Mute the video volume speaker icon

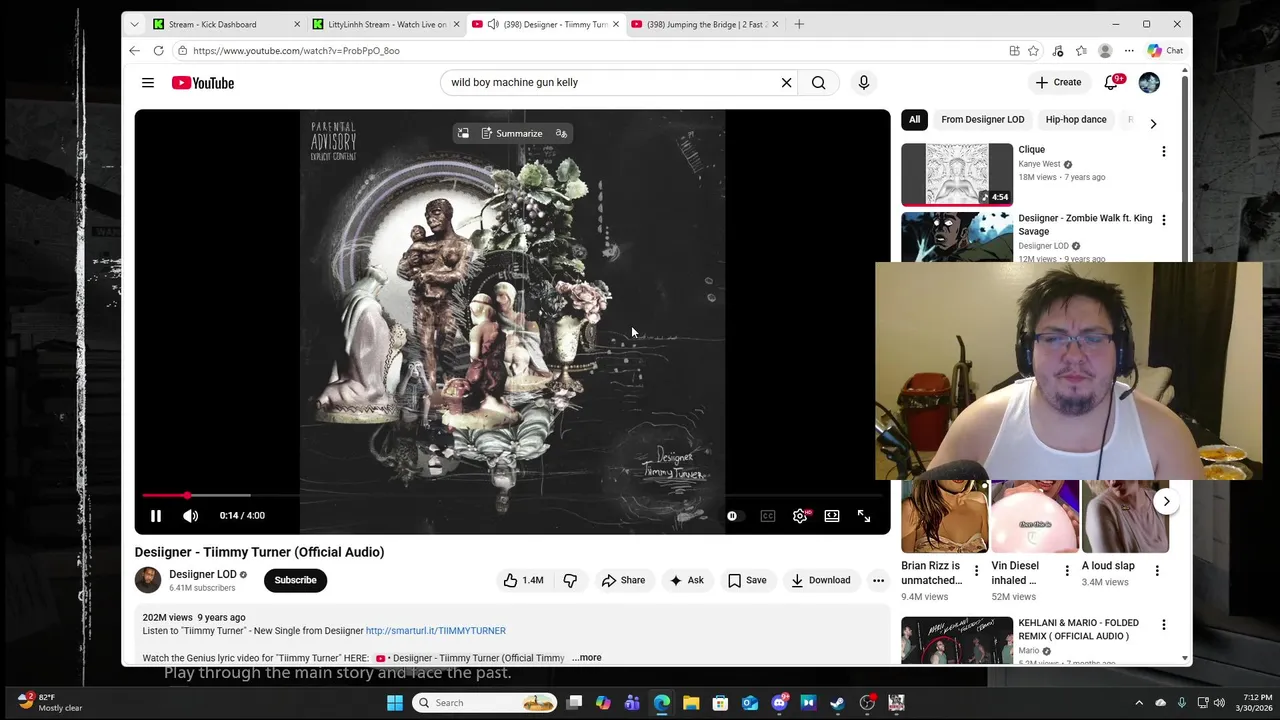point(191,516)
